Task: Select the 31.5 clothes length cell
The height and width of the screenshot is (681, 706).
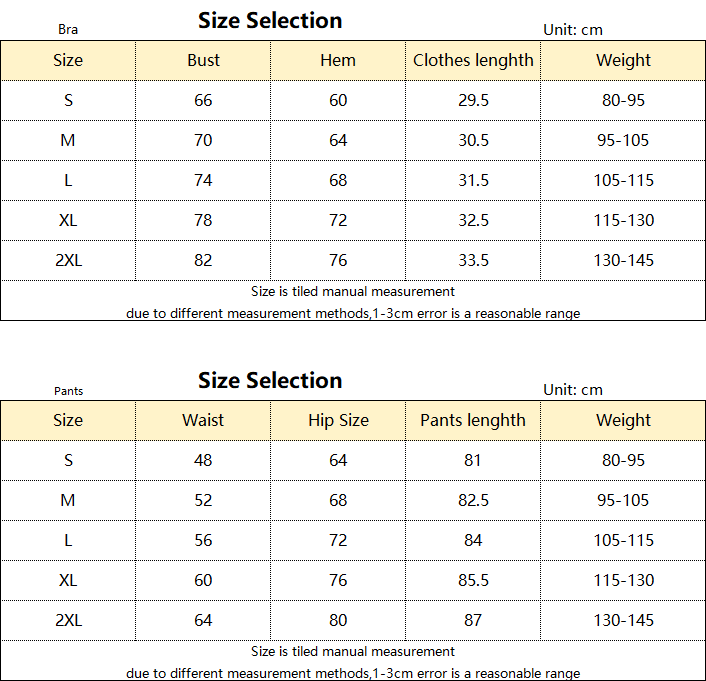Action: tap(473, 180)
